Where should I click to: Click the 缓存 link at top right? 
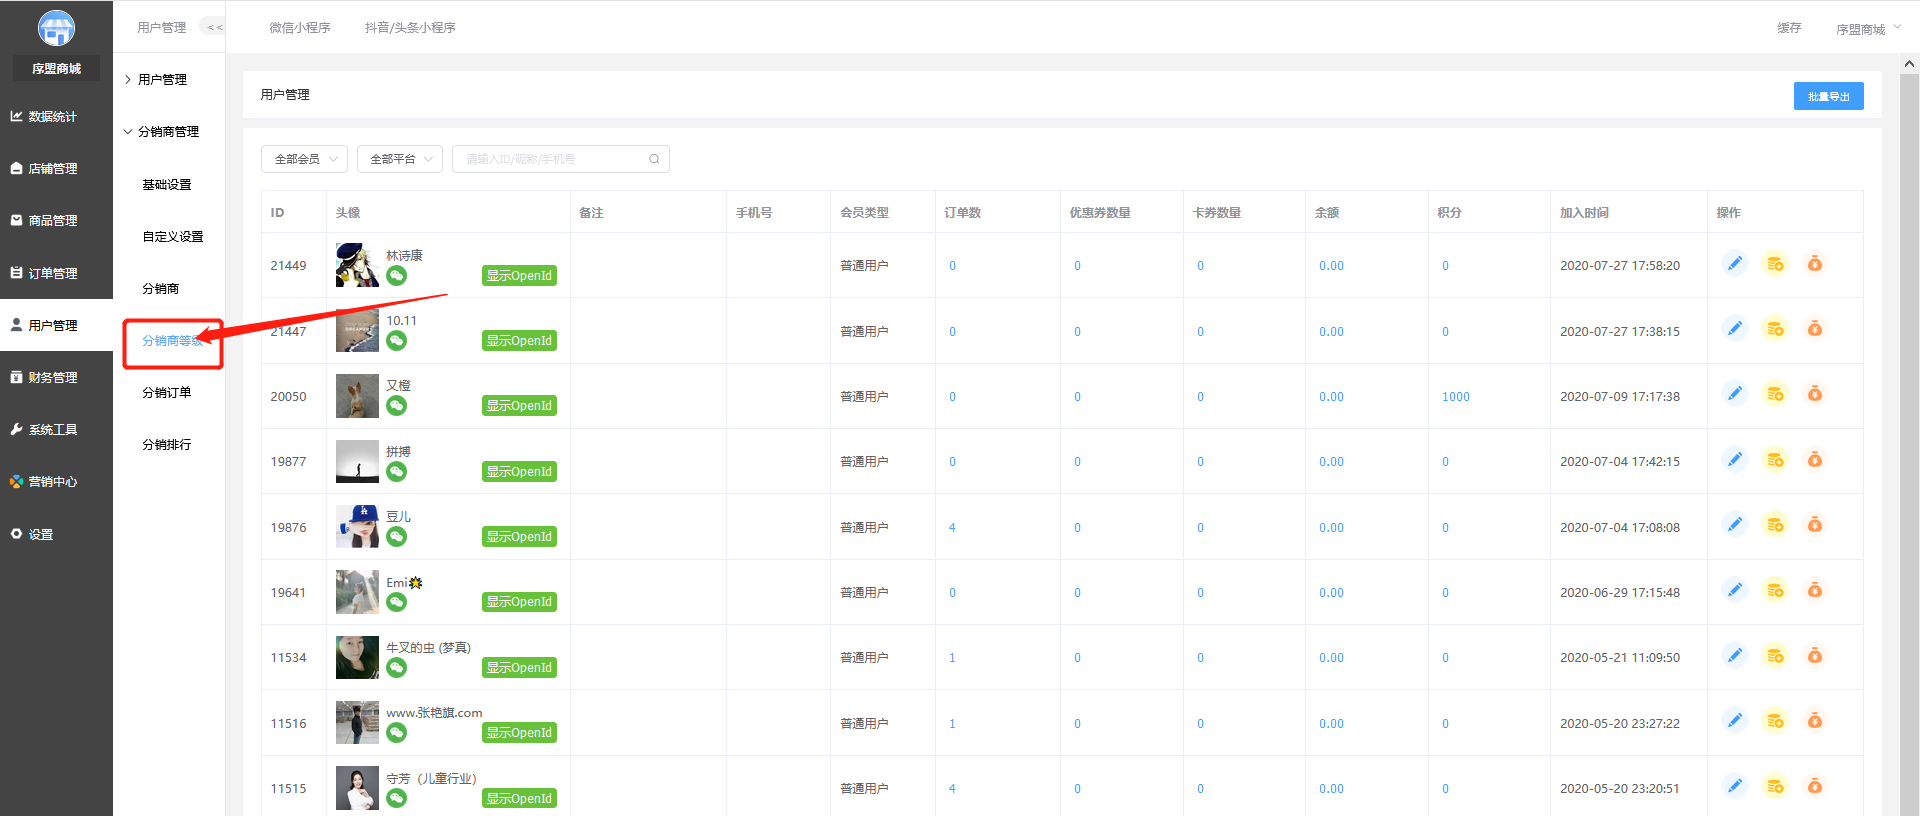point(1789,28)
